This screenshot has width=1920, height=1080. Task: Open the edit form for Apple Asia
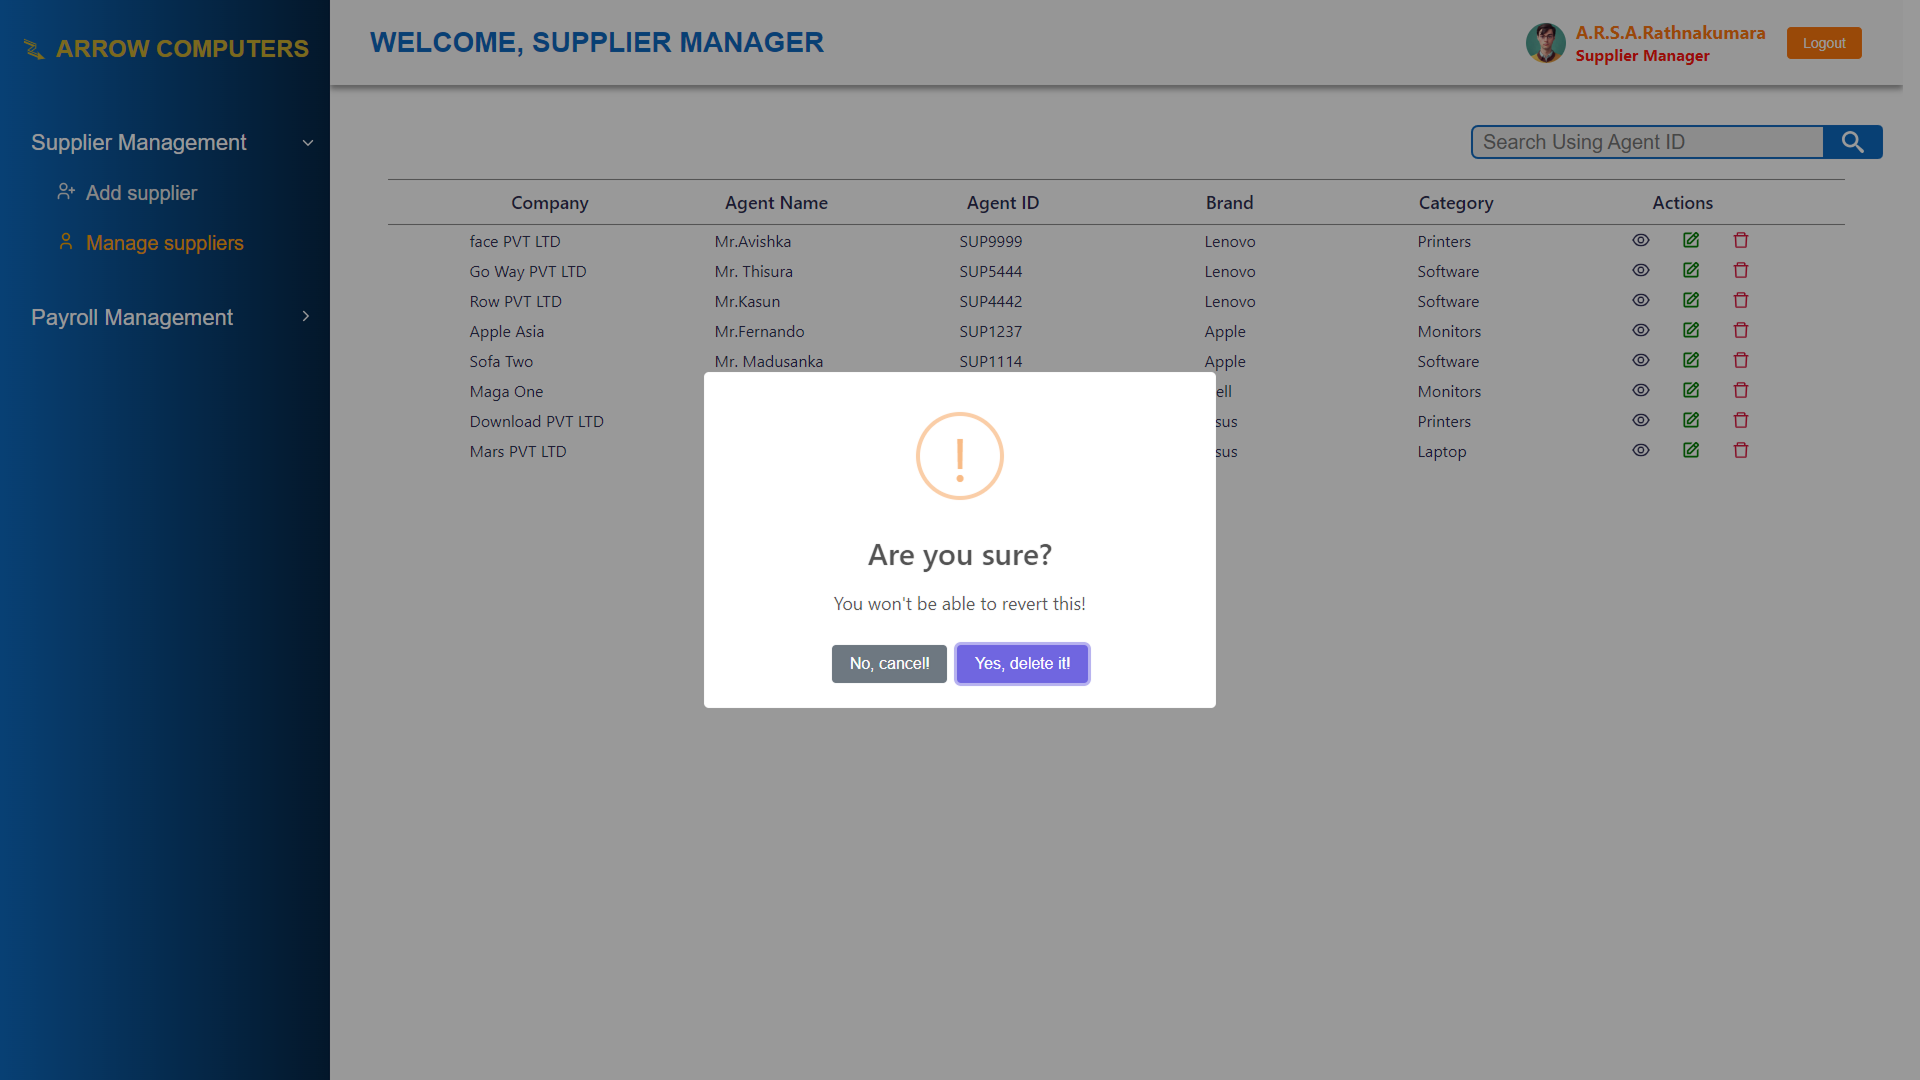1691,330
